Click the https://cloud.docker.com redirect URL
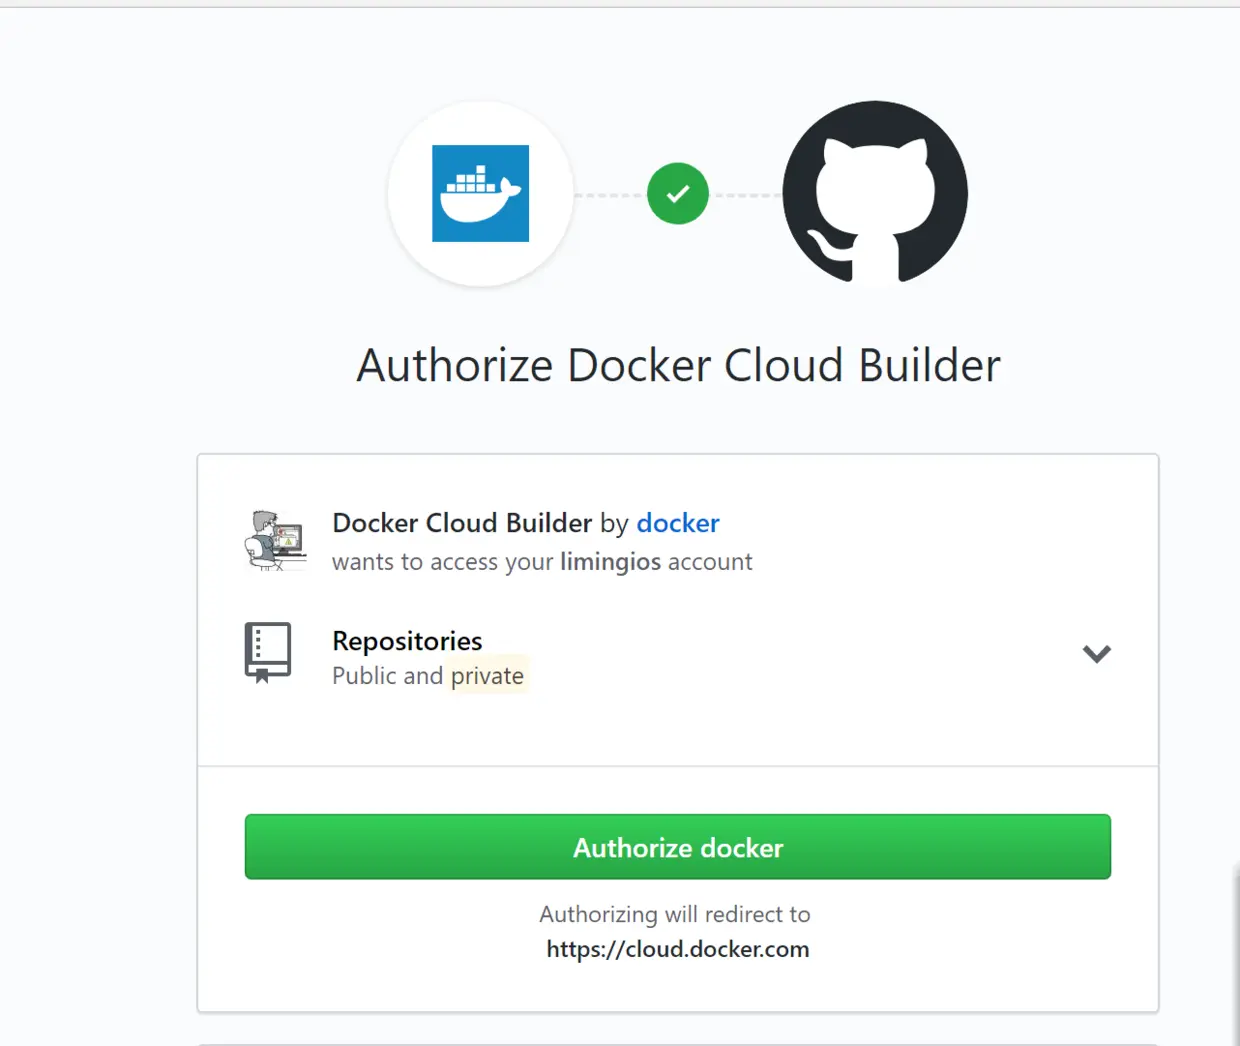This screenshot has width=1240, height=1046. coord(678,949)
